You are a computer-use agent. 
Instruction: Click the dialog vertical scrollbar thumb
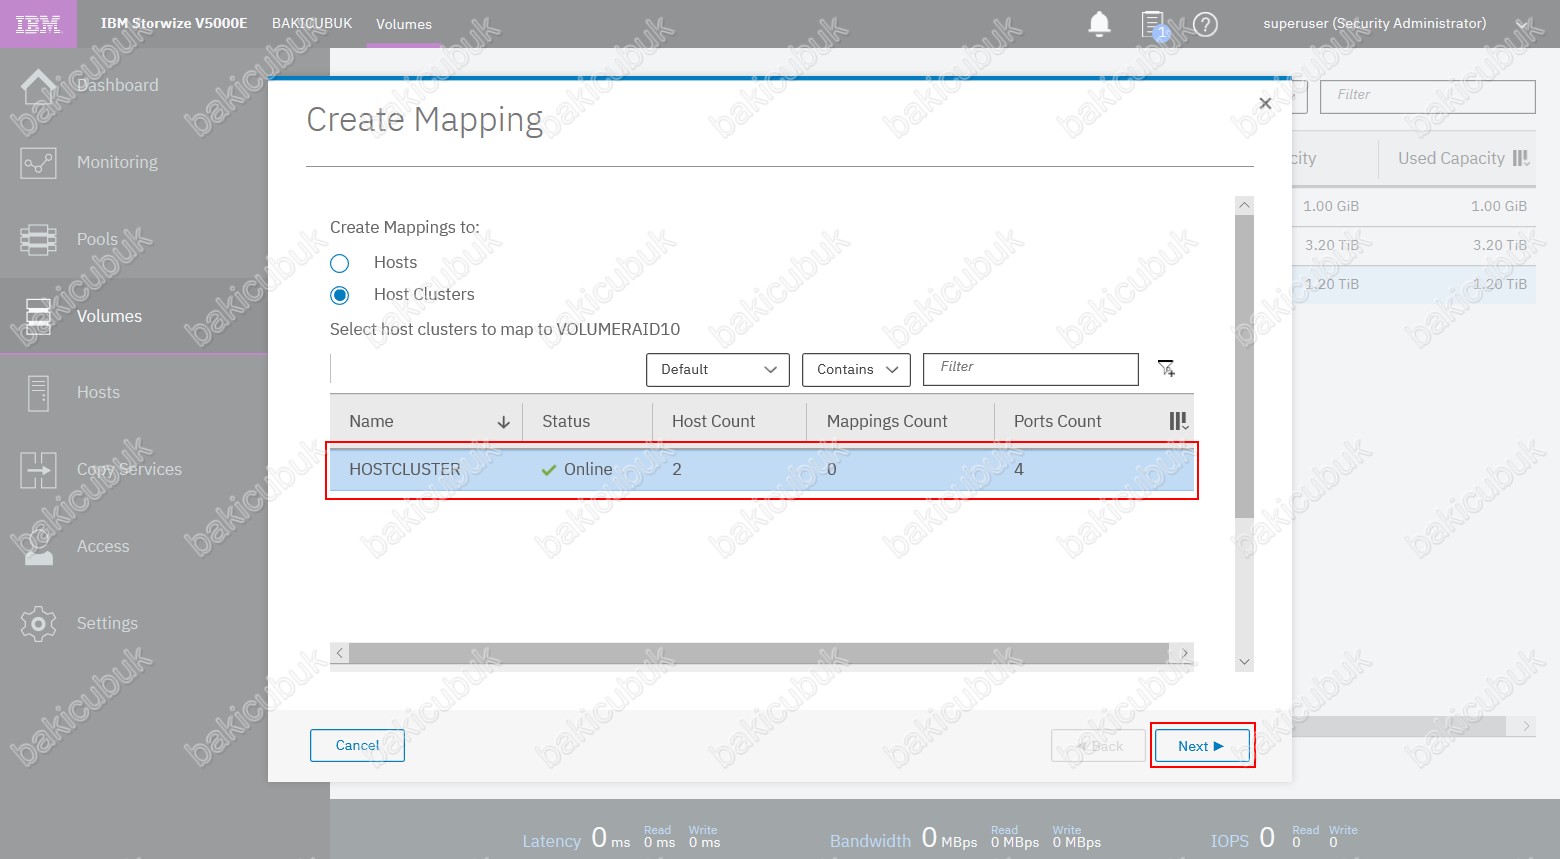click(1244, 365)
